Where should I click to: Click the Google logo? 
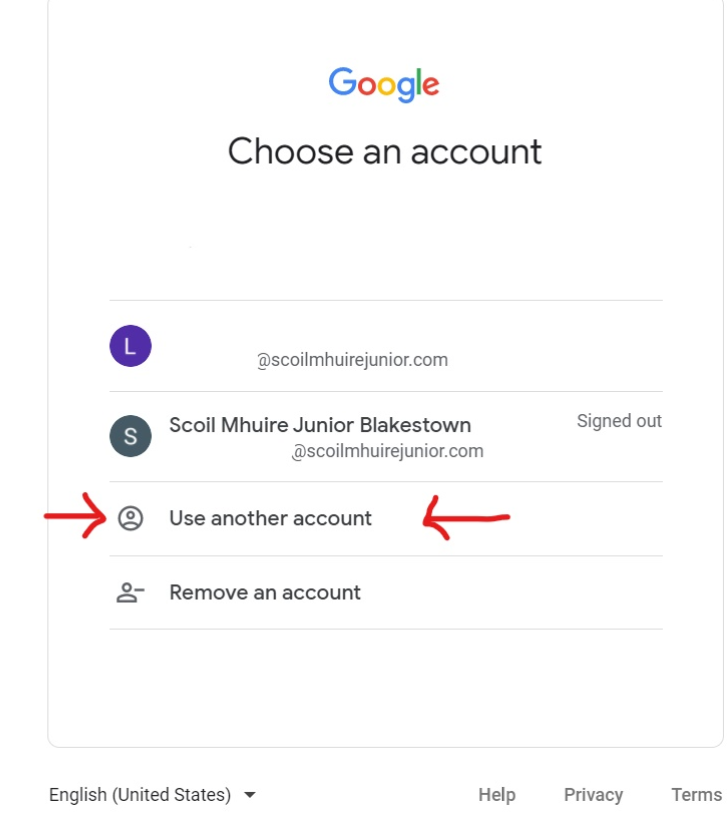coord(384,84)
